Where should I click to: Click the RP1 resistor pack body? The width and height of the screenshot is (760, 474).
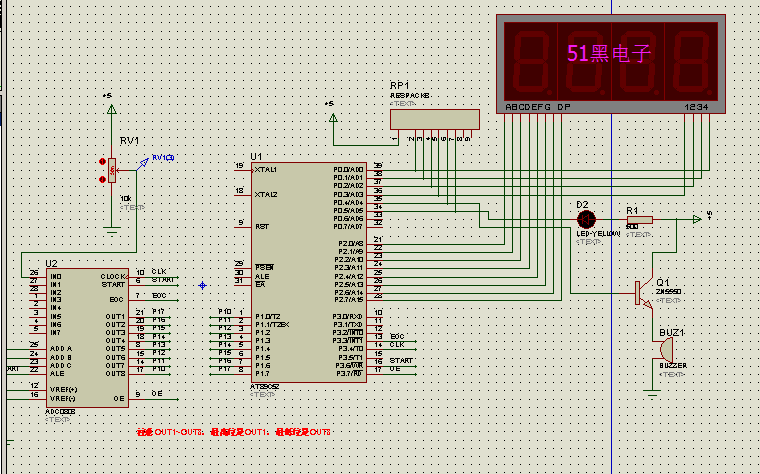click(x=435, y=119)
